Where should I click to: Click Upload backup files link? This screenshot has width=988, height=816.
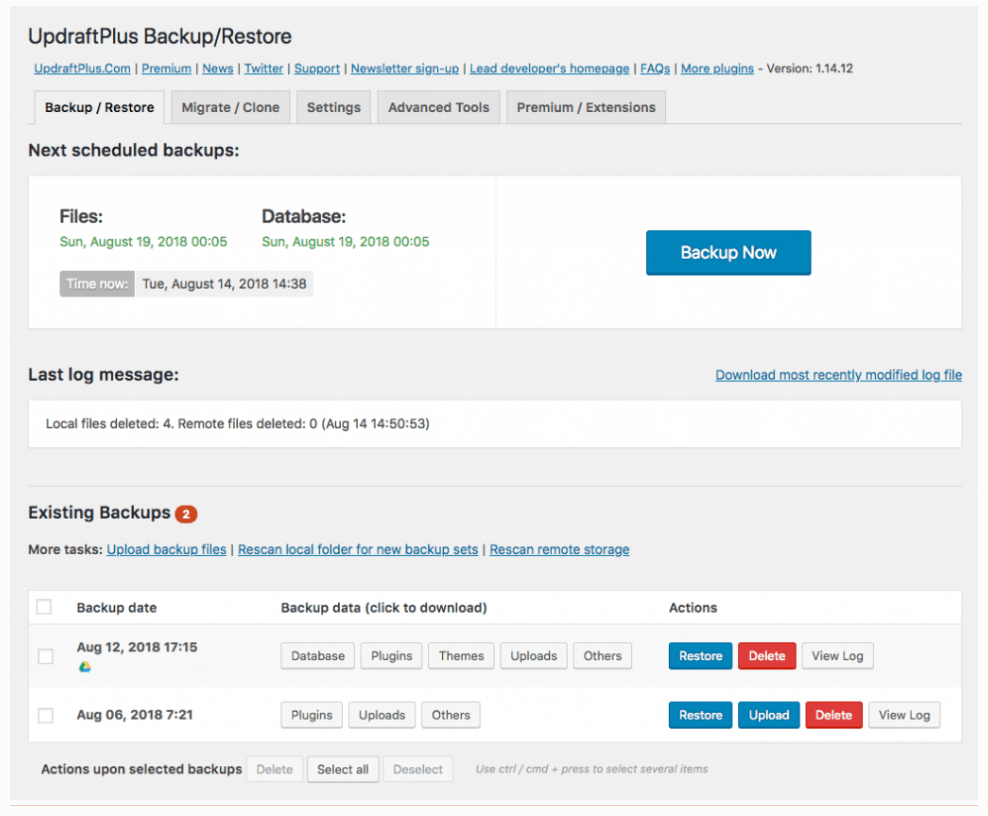166,549
